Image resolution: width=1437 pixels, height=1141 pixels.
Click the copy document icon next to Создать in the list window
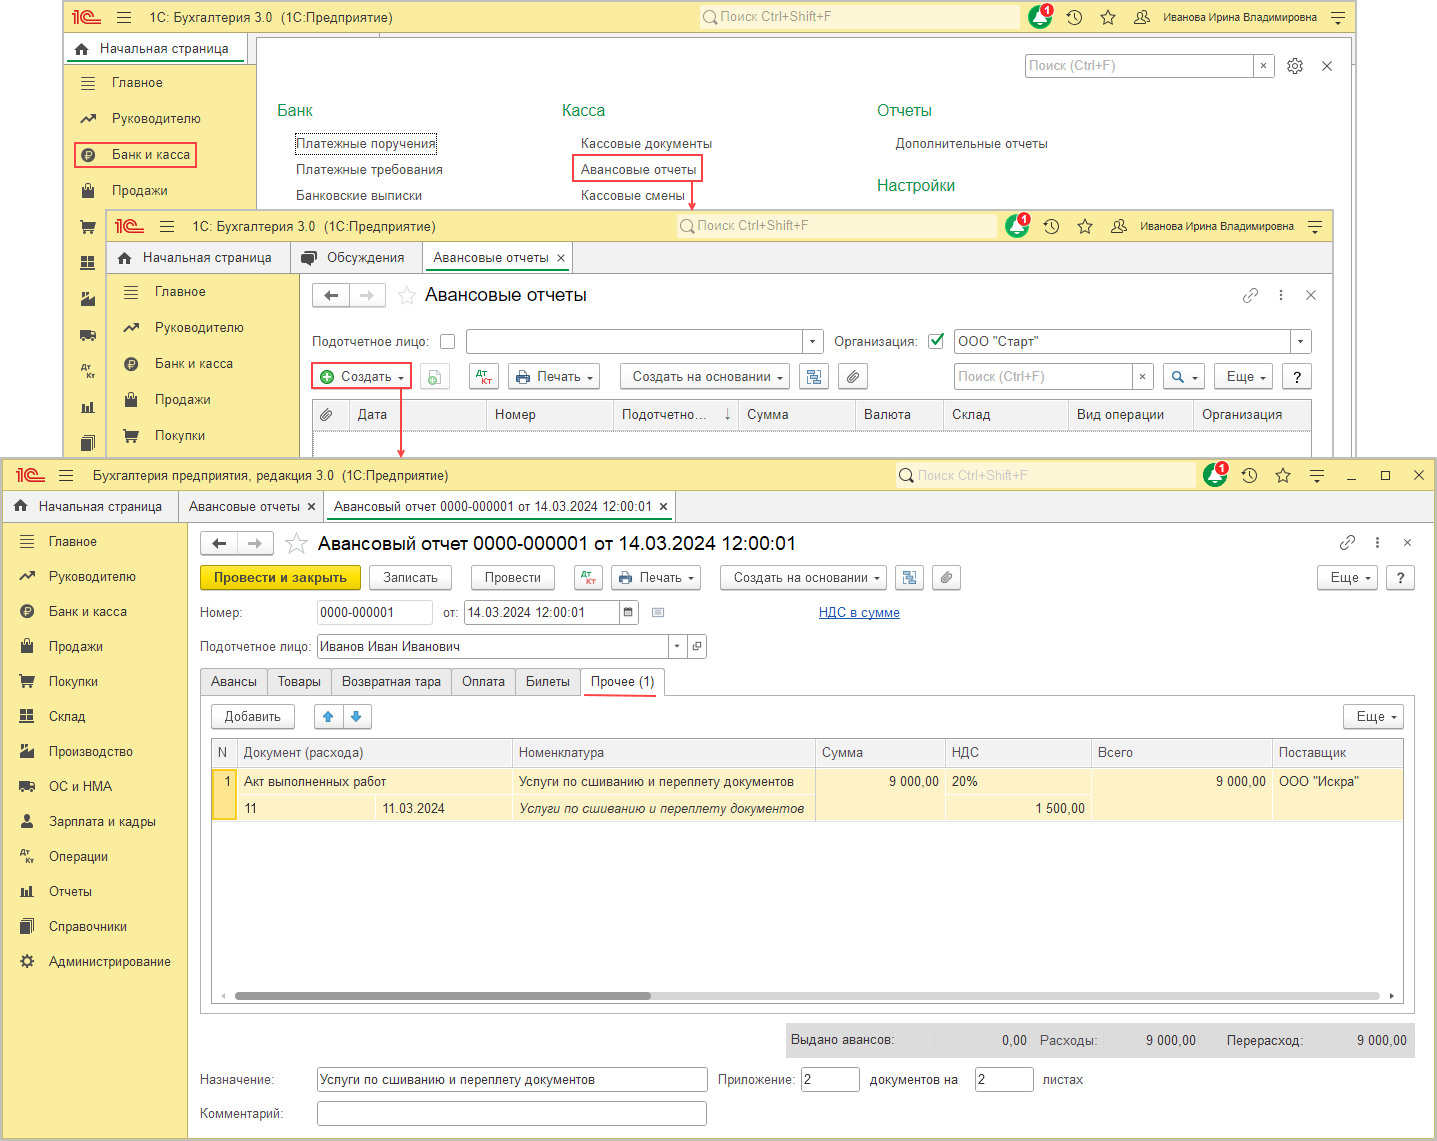(x=434, y=377)
